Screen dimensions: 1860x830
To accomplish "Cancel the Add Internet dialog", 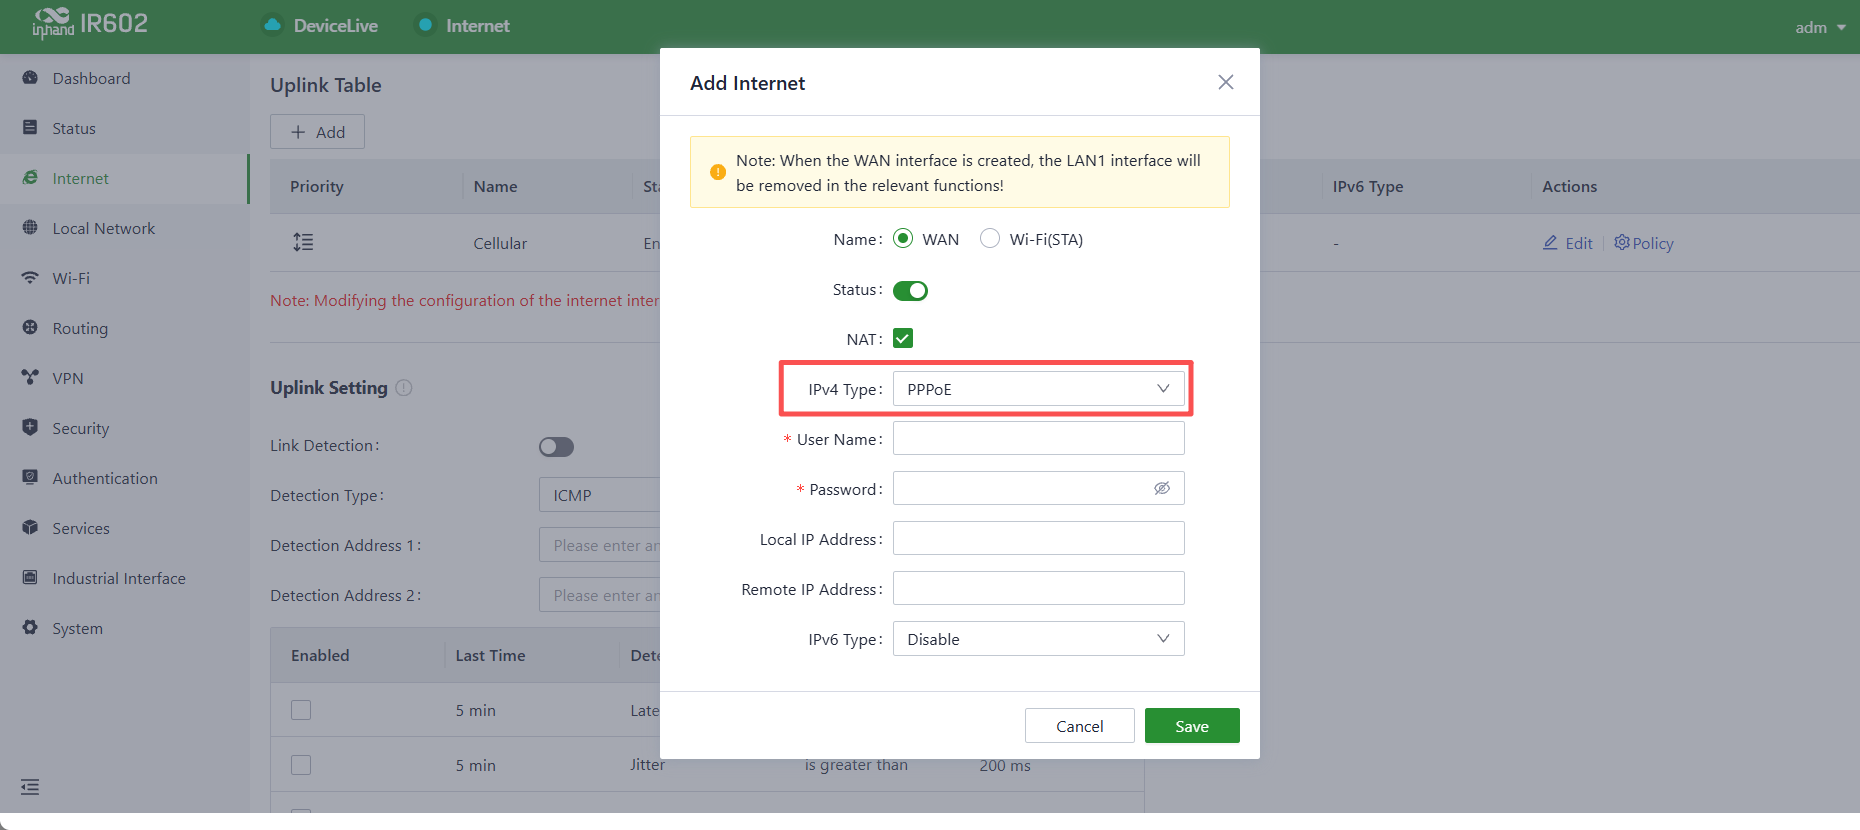I will [1080, 726].
